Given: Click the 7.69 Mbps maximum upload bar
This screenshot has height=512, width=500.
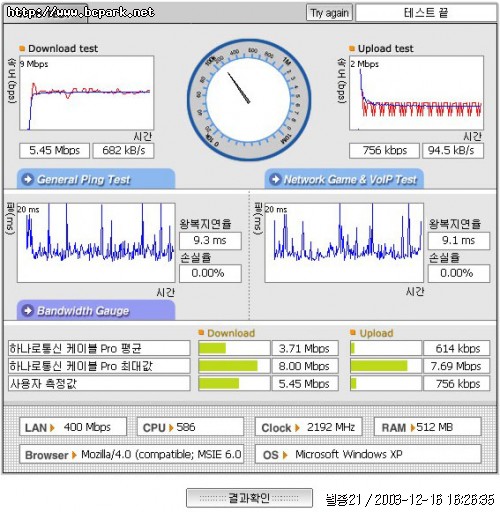Looking at the screenshot, I should [386, 366].
